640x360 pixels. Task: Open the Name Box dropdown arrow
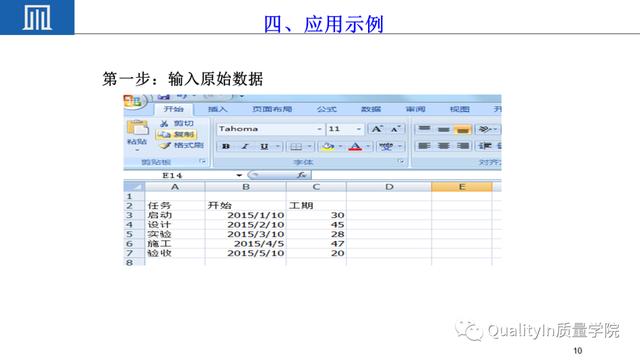coord(239,176)
